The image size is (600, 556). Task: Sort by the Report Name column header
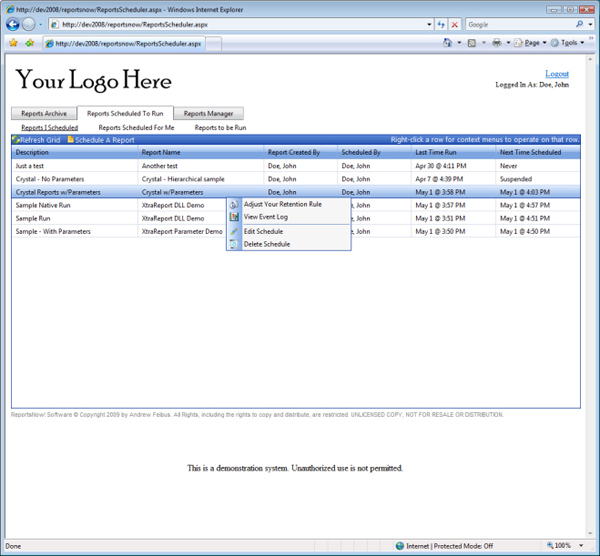(x=201, y=152)
